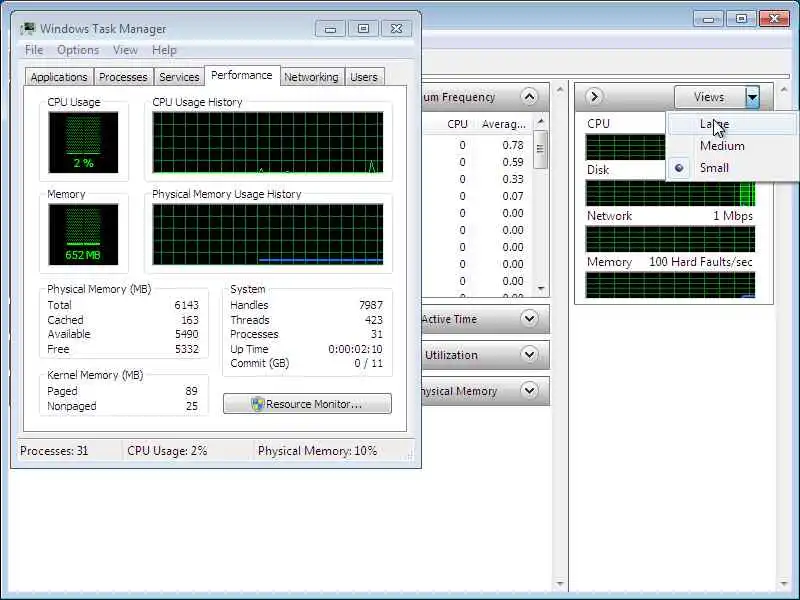
Task: Choose the Small view radio option
Action: (733, 168)
